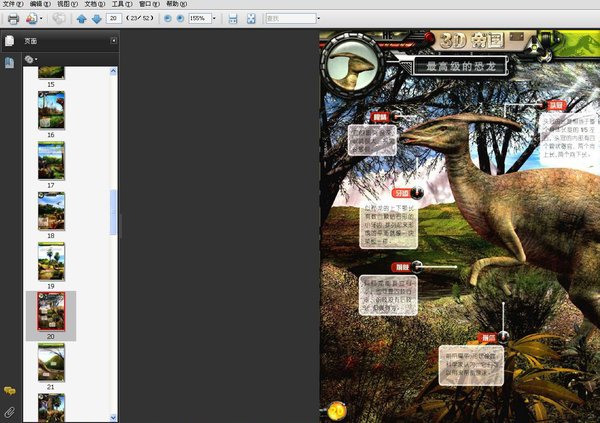Select page 16 thumbnail
The image size is (600, 423).
51,110
